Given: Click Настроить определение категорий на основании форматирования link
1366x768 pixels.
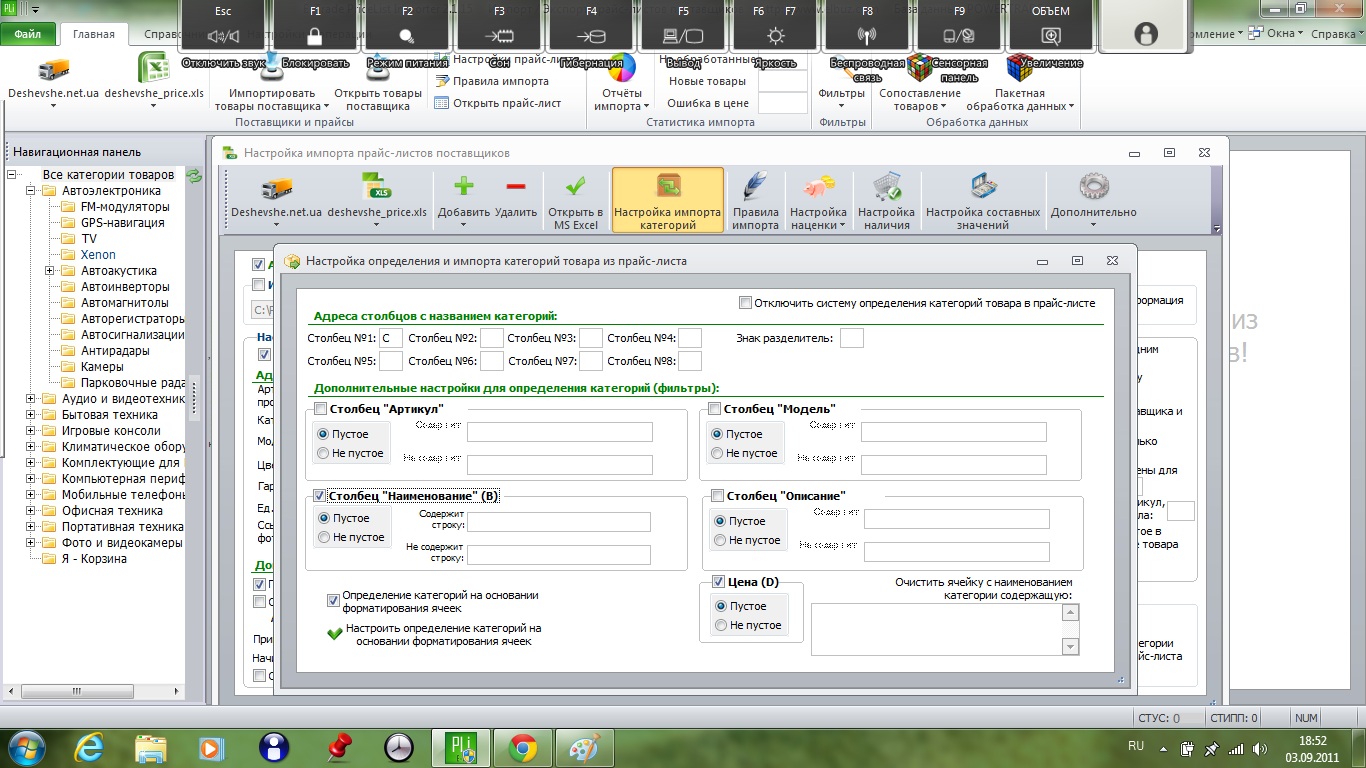Looking at the screenshot, I should coord(443,634).
